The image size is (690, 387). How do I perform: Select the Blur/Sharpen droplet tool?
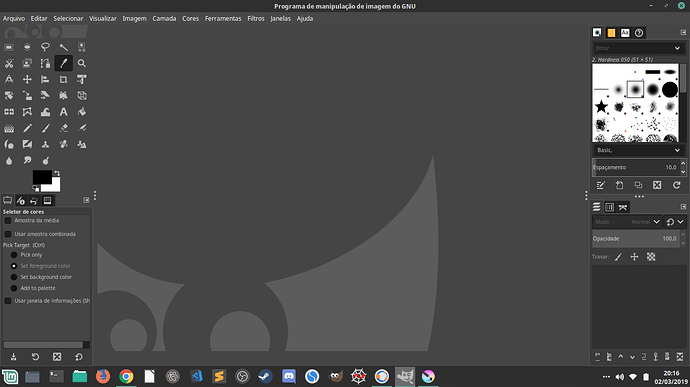(9, 160)
